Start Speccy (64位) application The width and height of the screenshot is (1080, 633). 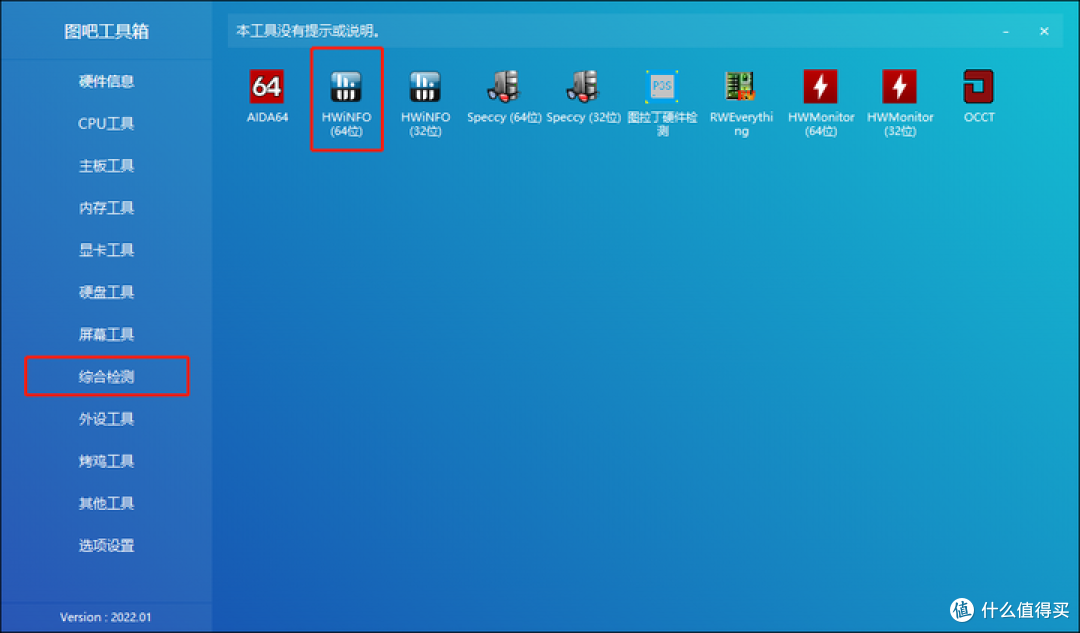tap(504, 96)
